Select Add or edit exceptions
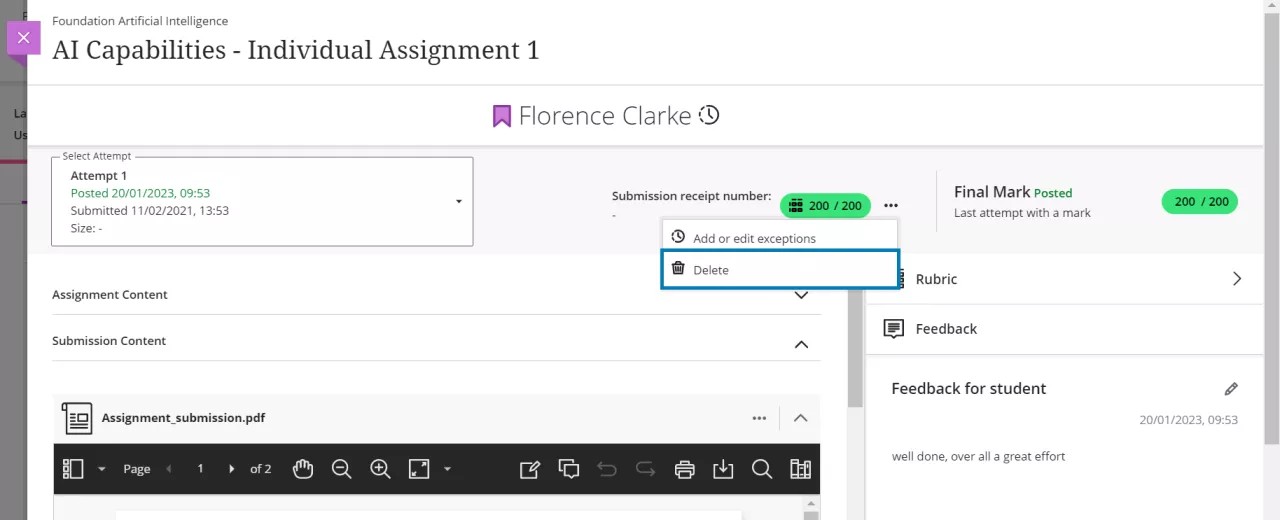 point(754,238)
